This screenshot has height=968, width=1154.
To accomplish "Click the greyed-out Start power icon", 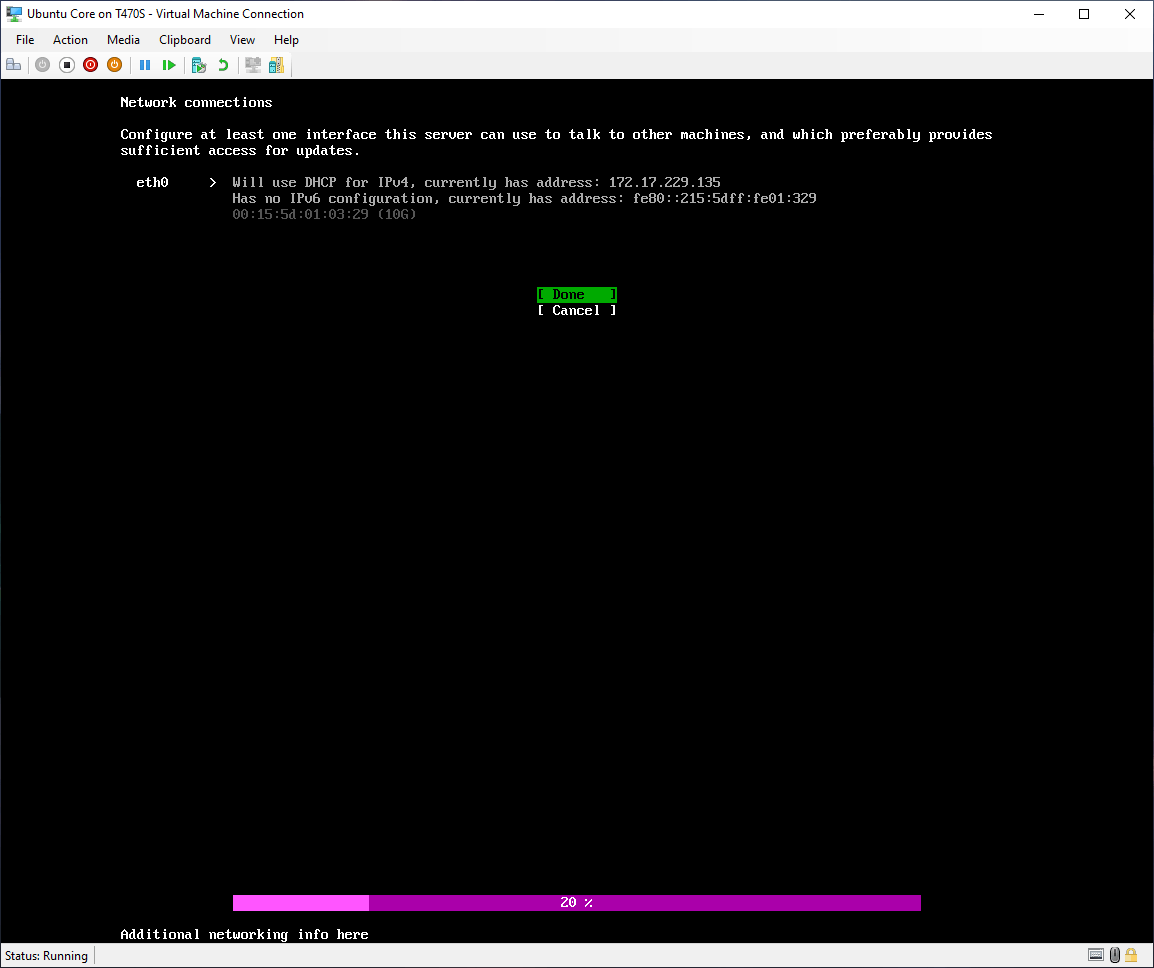I will tap(43, 65).
